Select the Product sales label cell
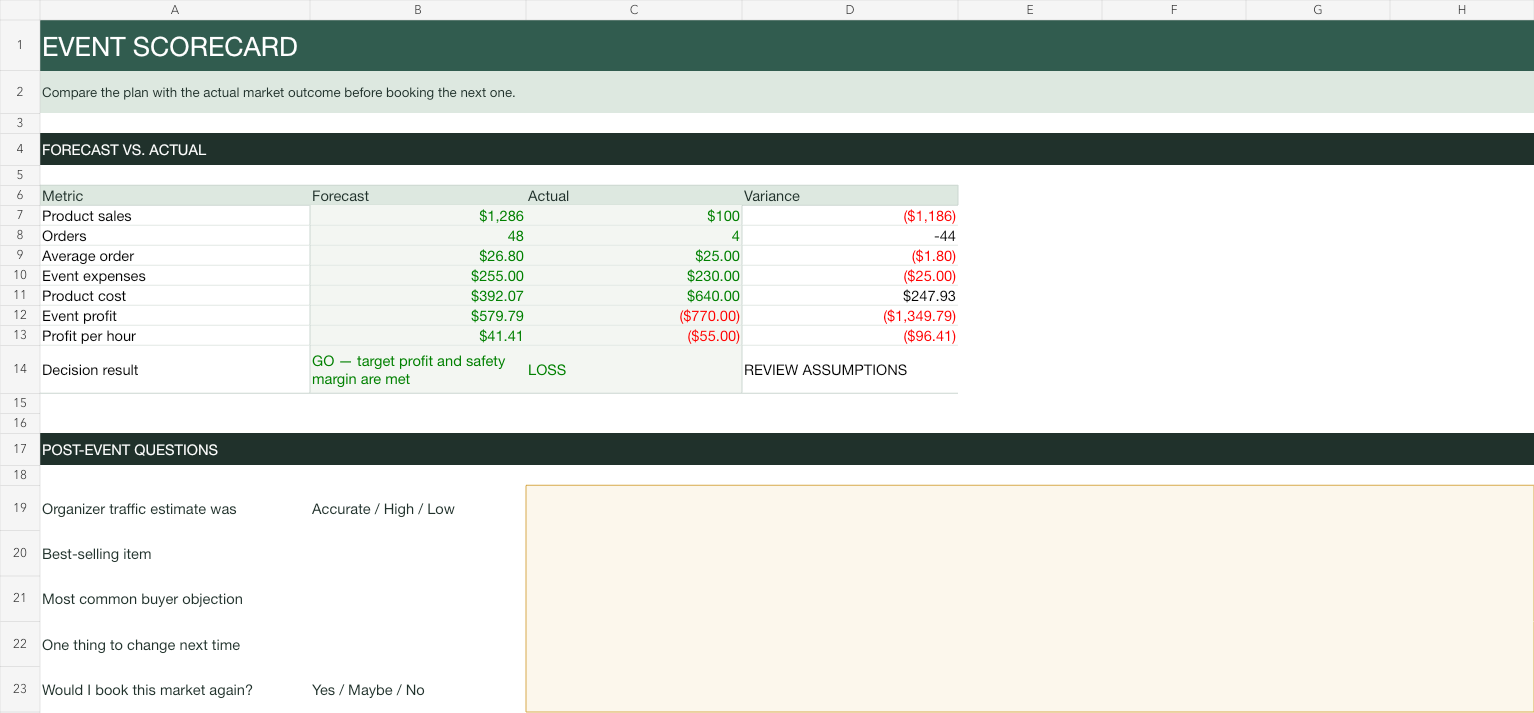Image resolution: width=1534 pixels, height=713 pixels. 175,216
